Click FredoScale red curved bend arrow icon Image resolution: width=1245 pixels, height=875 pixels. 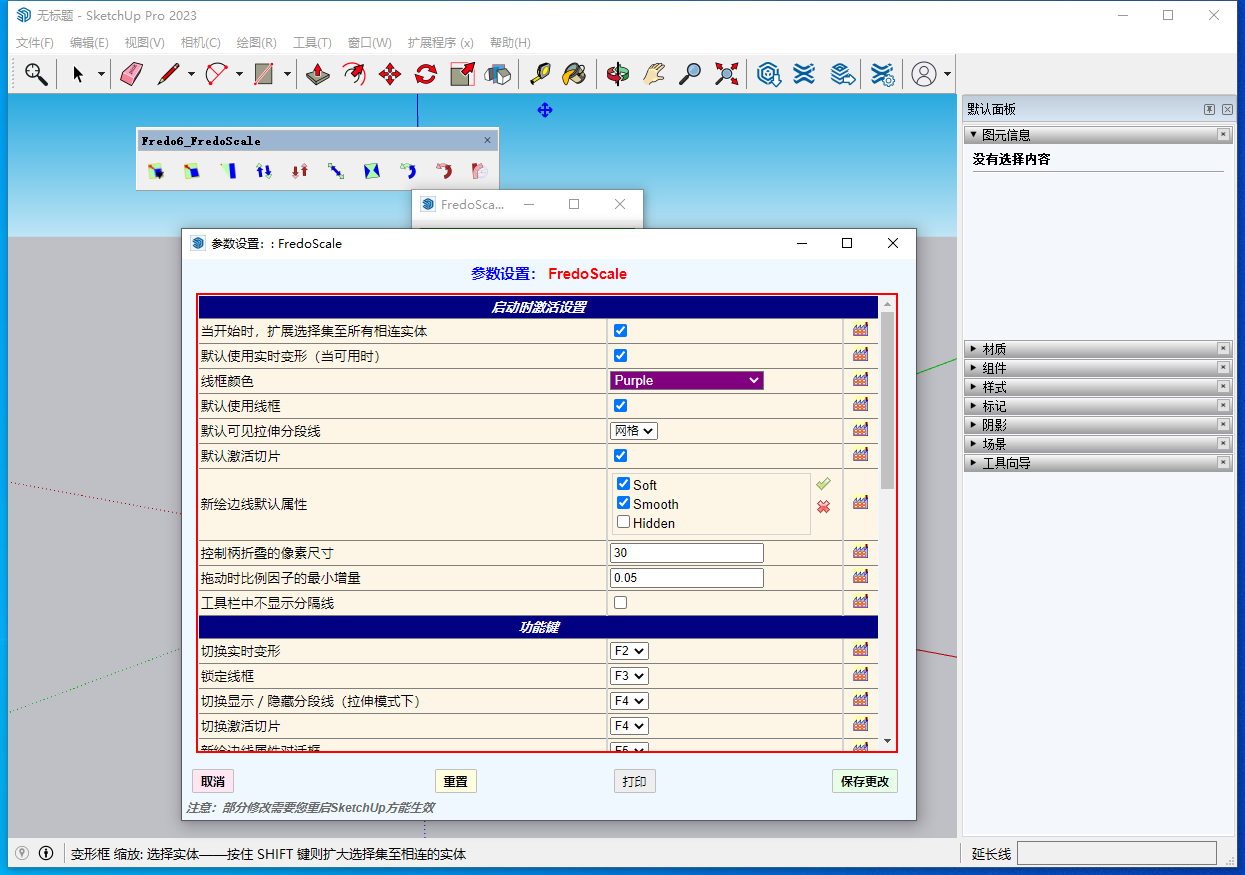coord(444,171)
